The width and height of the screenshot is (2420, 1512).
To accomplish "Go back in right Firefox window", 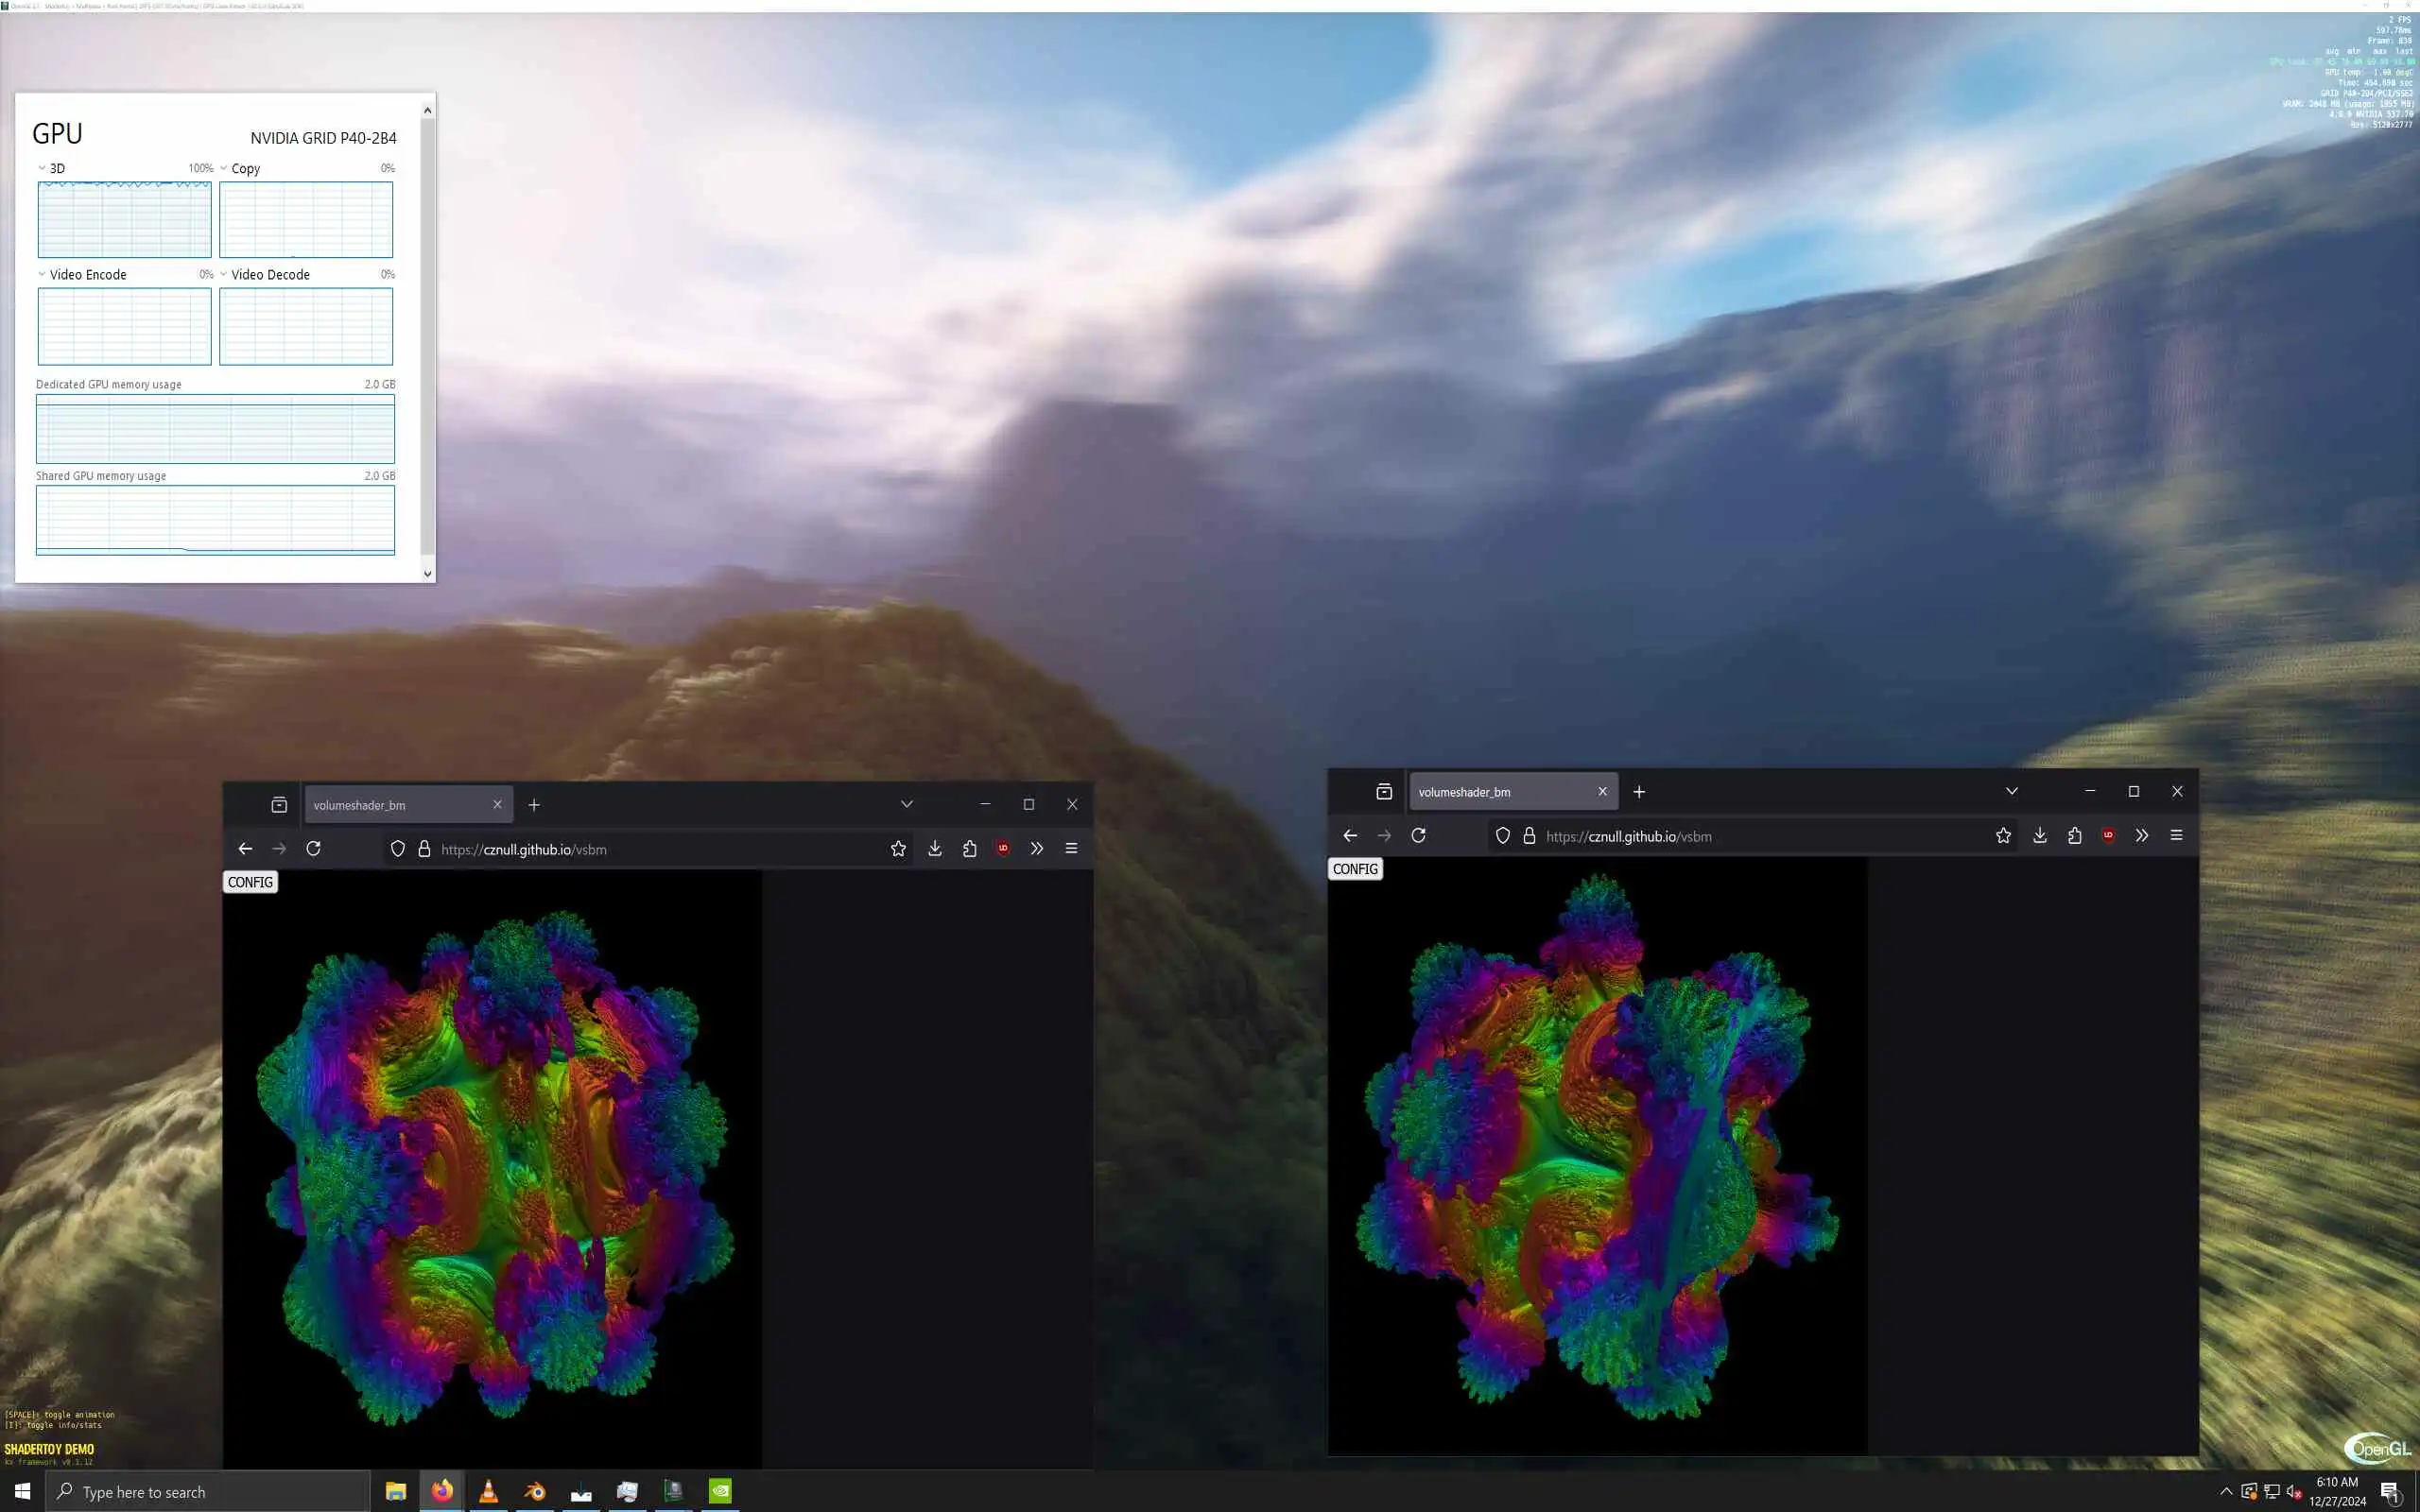I will coord(1350,836).
